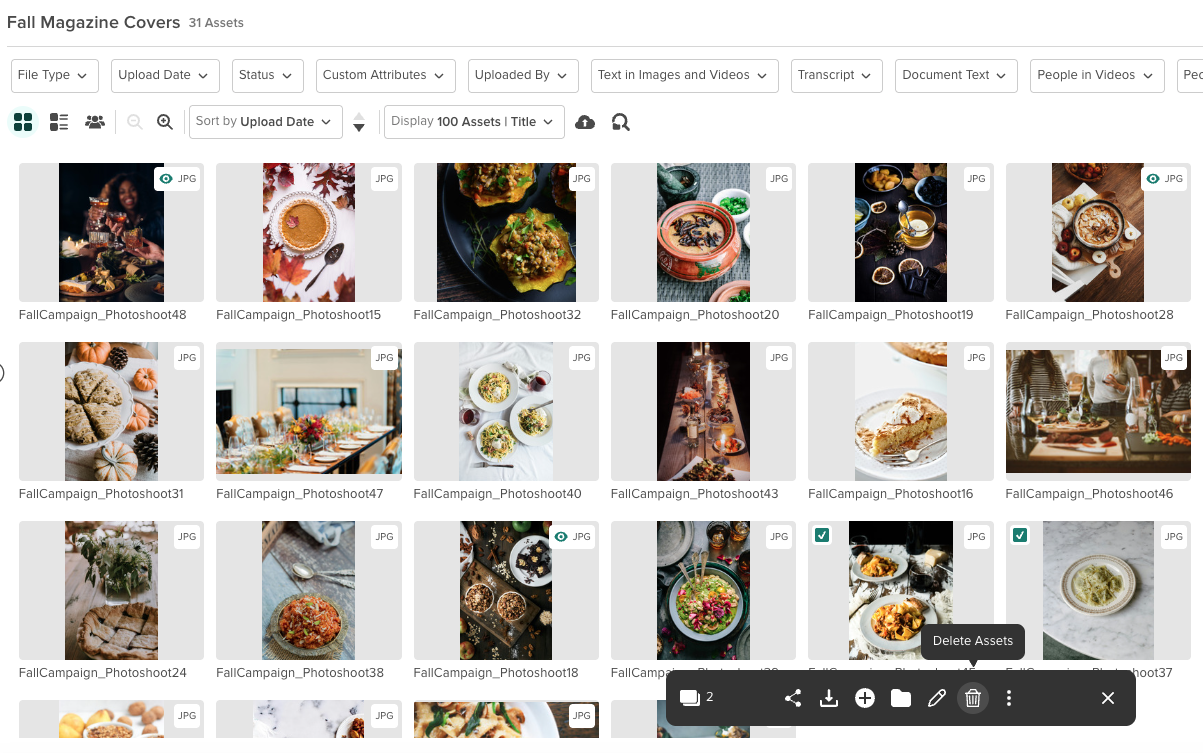Open FallCampaign_Photoshoot24 pie thumbnail
1203x753 pixels.
coord(111,590)
